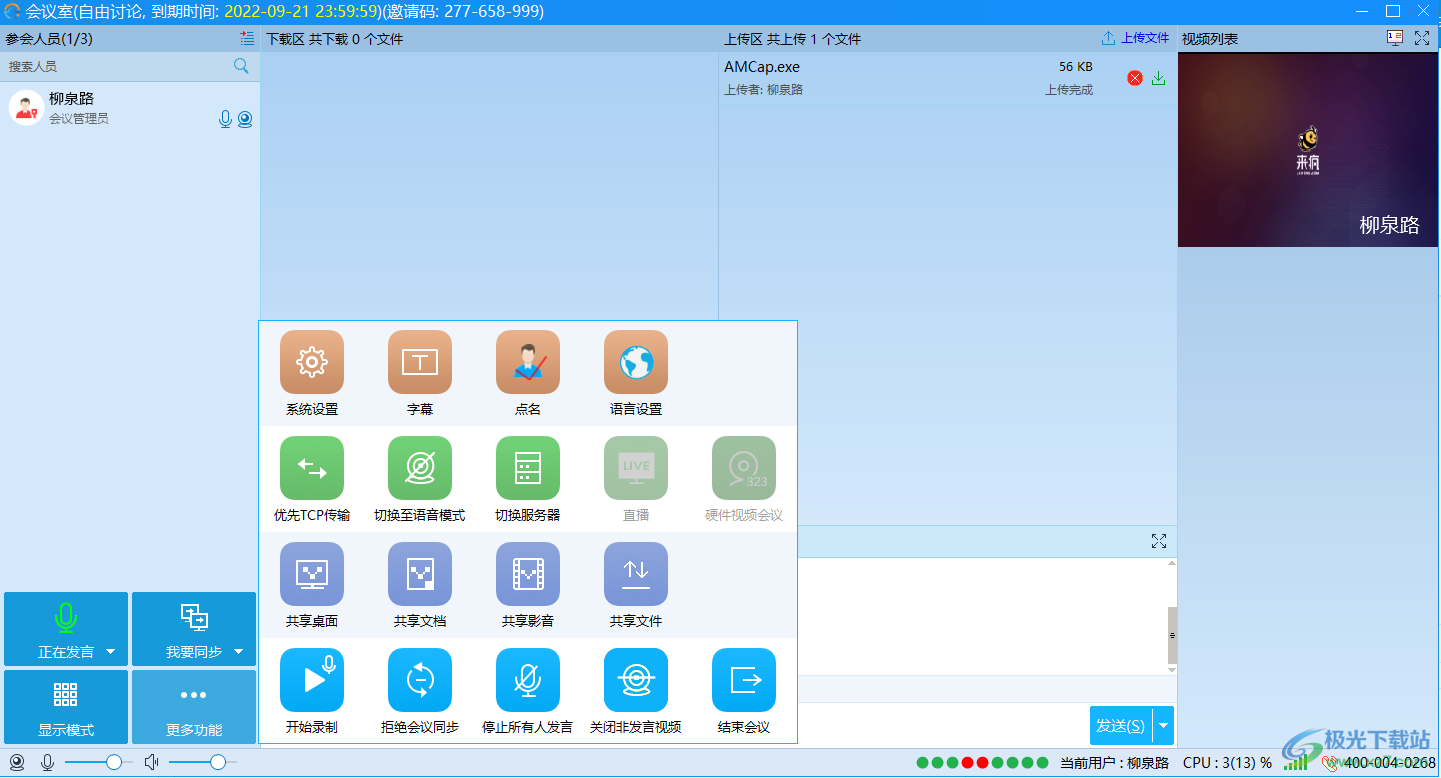Mute the microphone in the bottom status bar

[x=46, y=762]
